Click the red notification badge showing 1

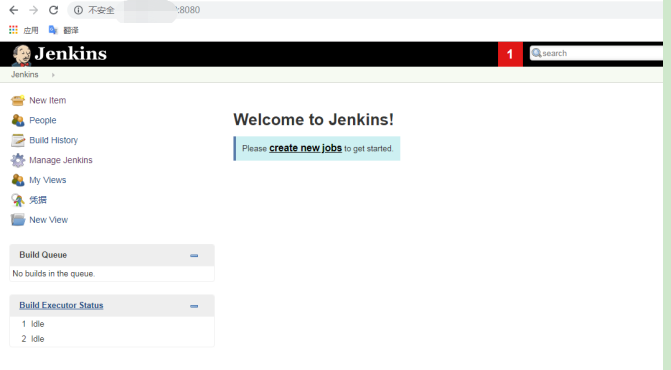(510, 54)
